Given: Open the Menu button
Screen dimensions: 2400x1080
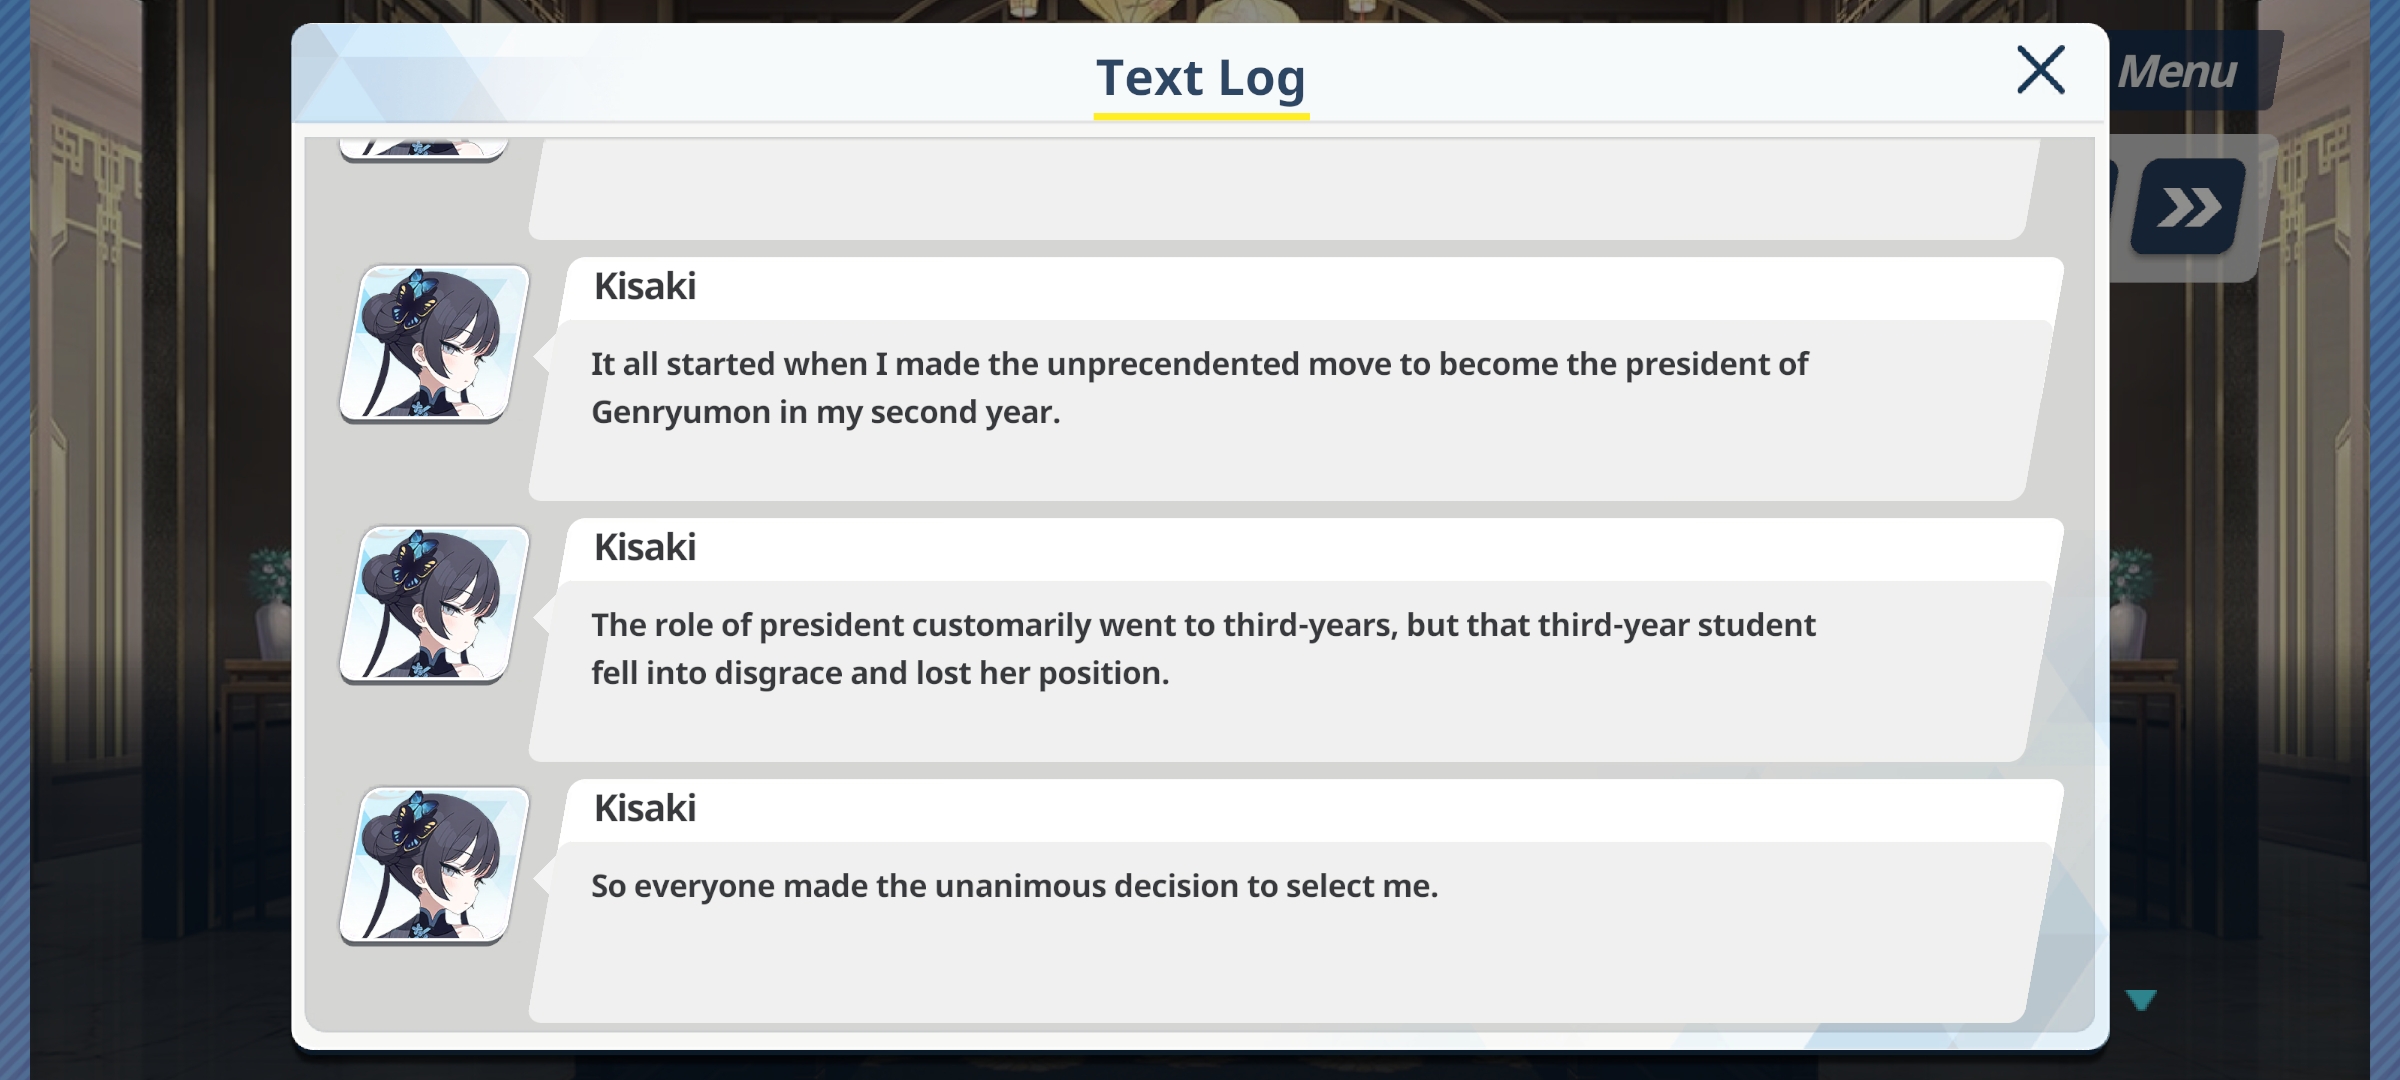Looking at the screenshot, I should tap(2192, 71).
